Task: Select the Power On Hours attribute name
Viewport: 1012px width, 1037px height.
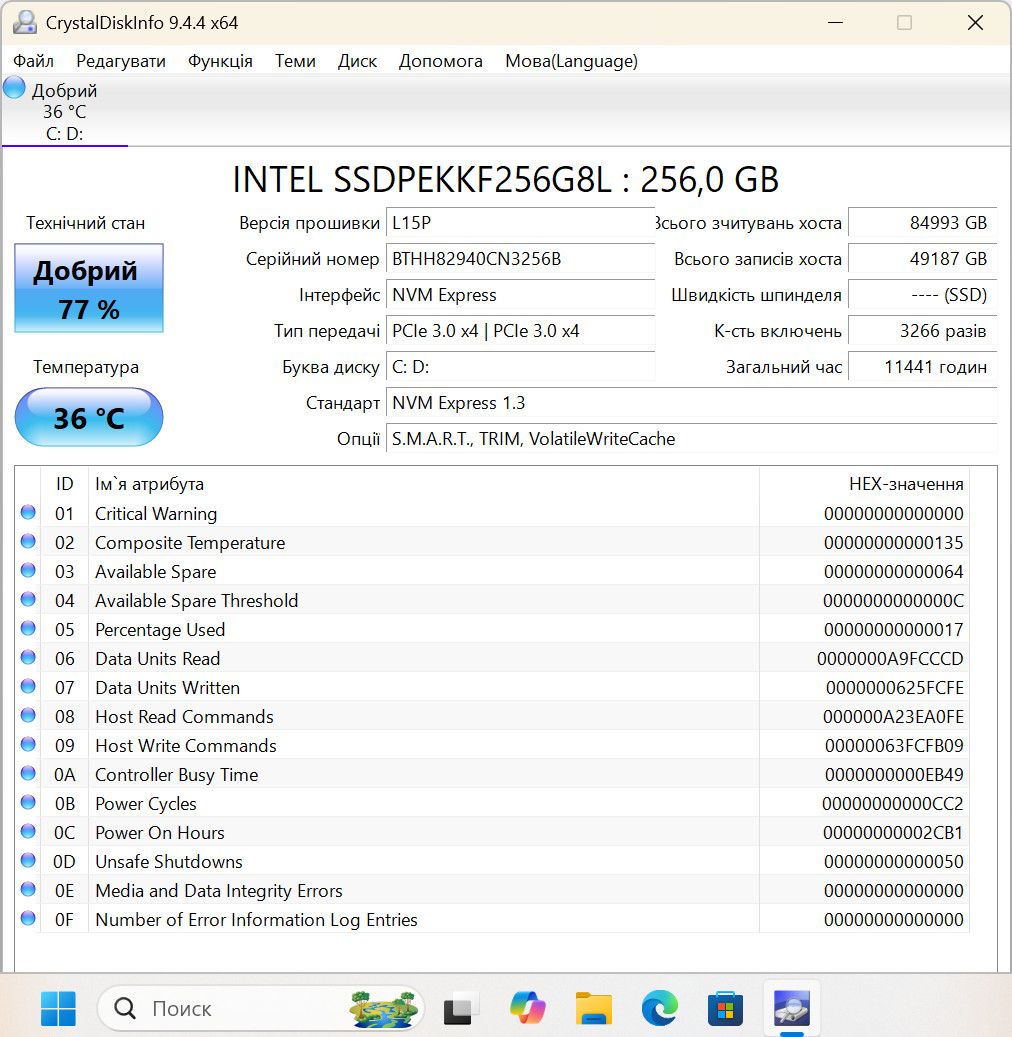Action: pyautogui.click(x=159, y=833)
